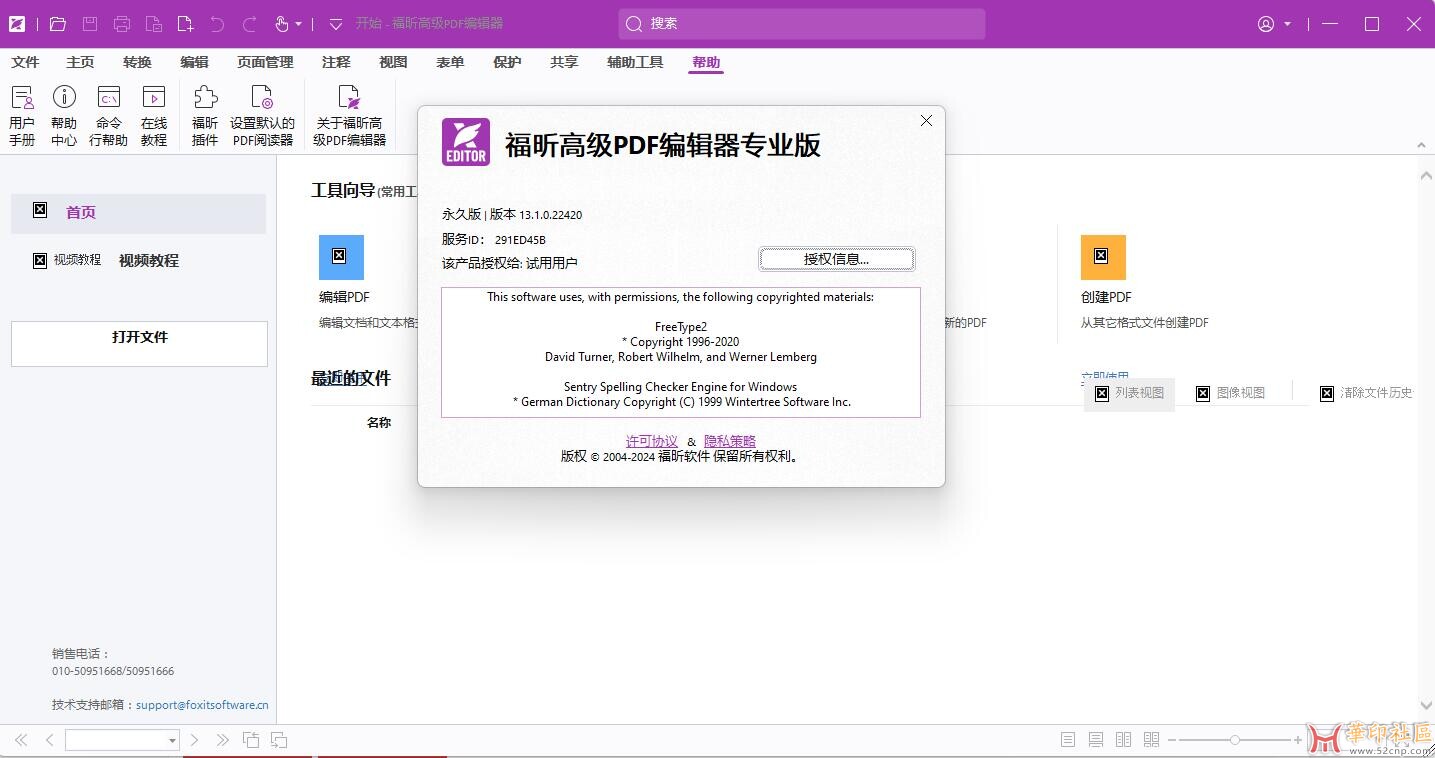Image resolution: width=1435 pixels, height=758 pixels.
Task: Go to last page double-arrow icon
Action: click(223, 740)
